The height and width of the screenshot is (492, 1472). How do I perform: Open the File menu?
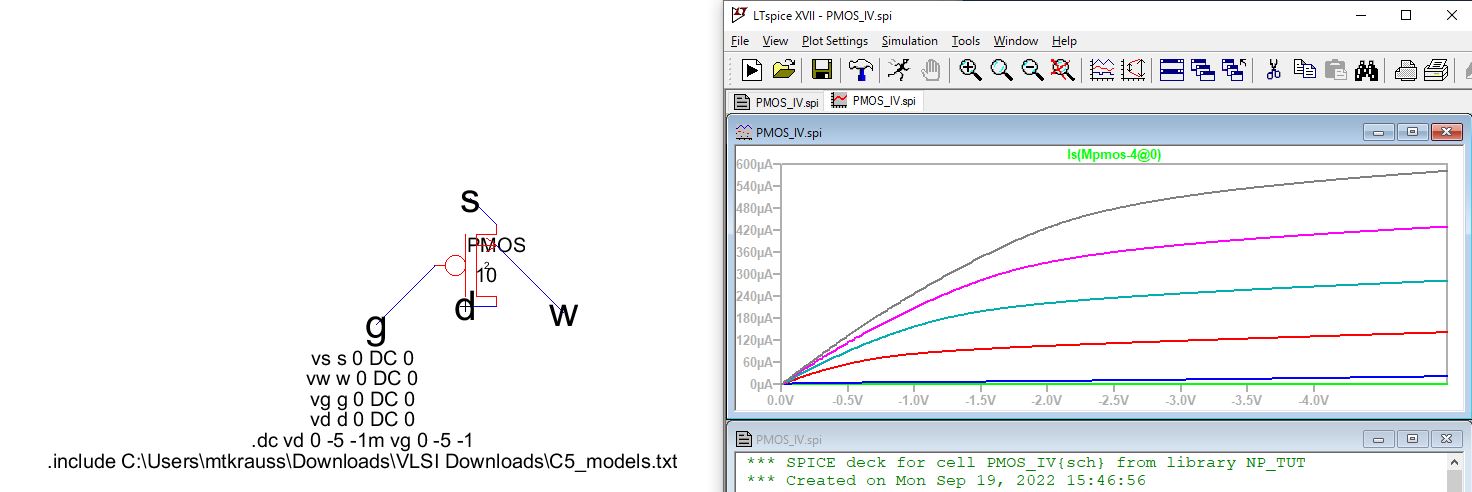740,41
